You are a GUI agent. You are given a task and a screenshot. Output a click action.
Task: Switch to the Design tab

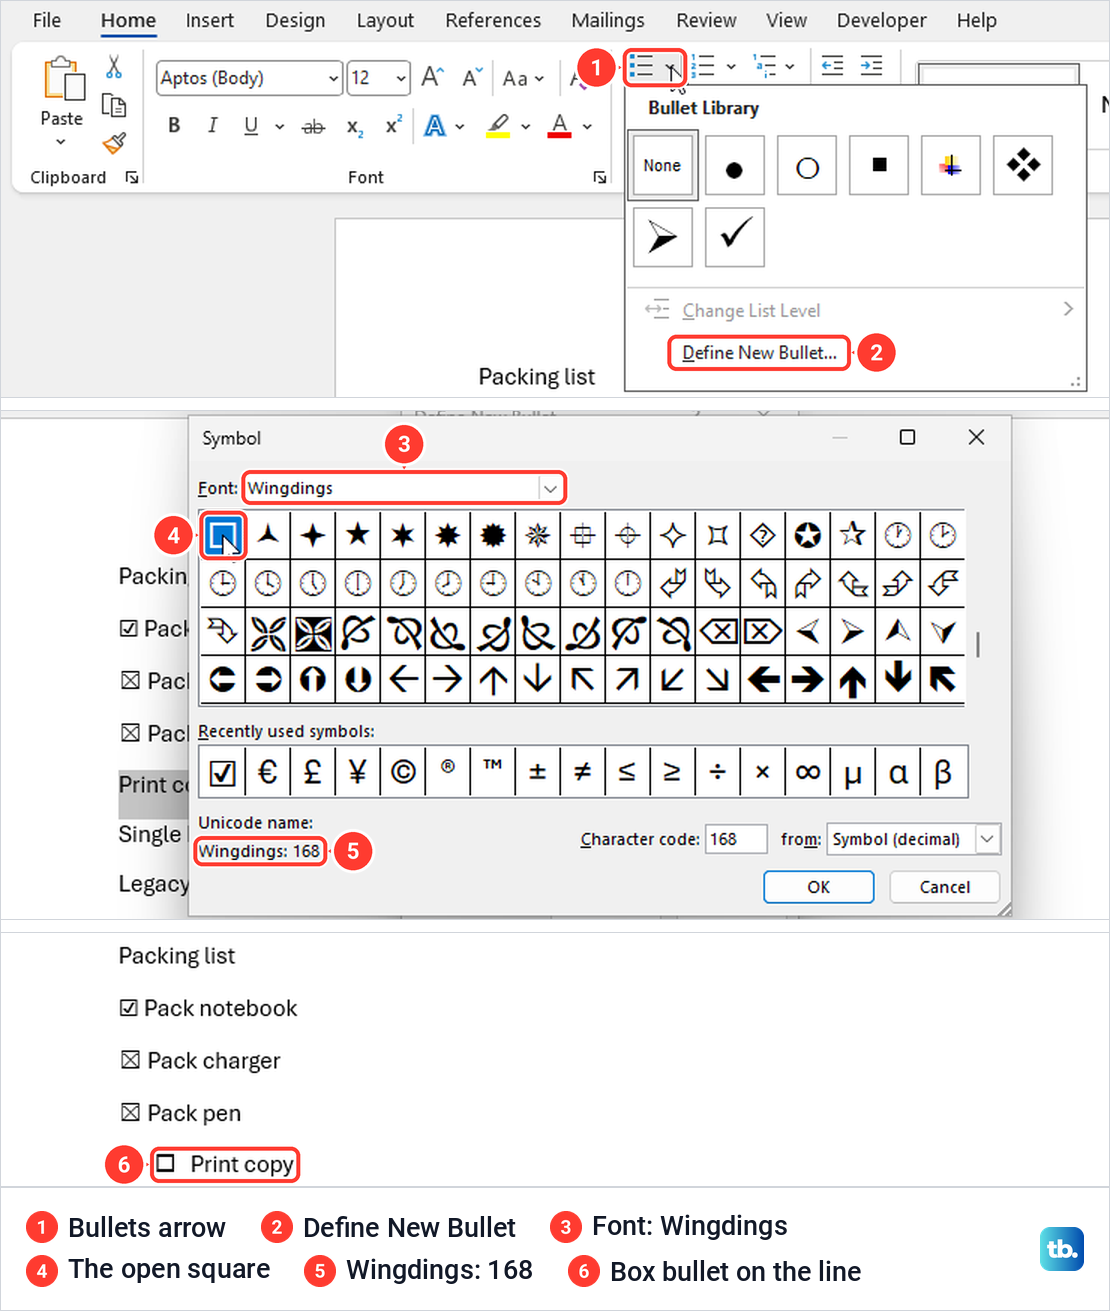[295, 20]
